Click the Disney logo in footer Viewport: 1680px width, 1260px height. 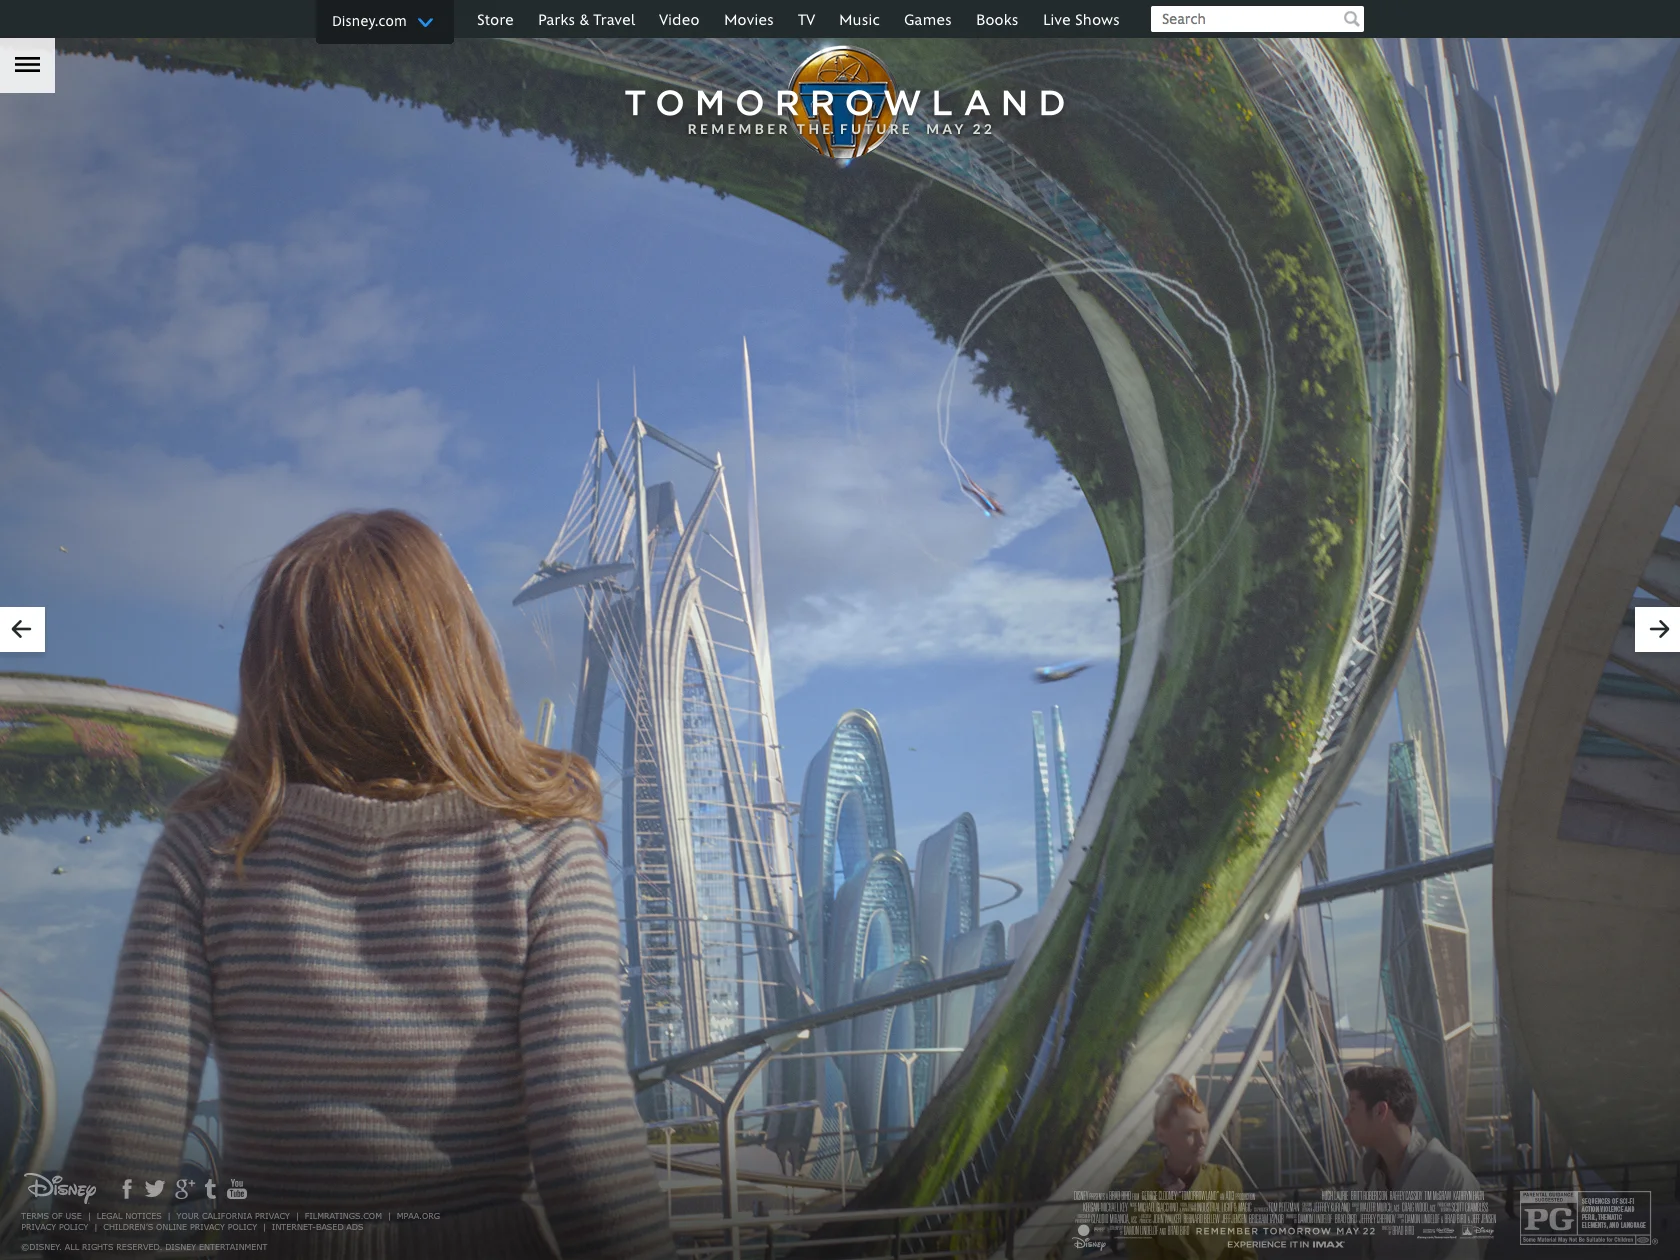point(61,1187)
